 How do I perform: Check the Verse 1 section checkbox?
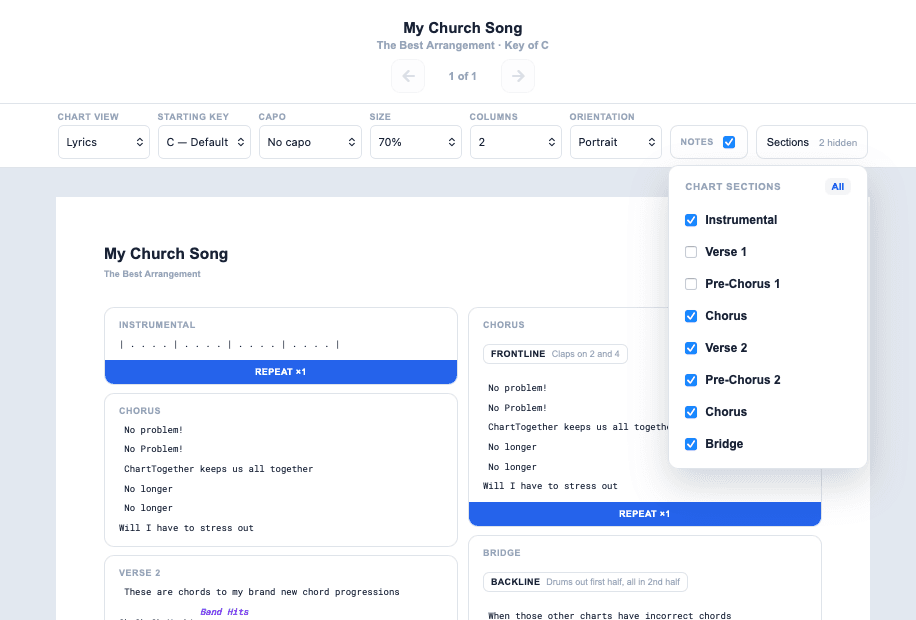[691, 252]
